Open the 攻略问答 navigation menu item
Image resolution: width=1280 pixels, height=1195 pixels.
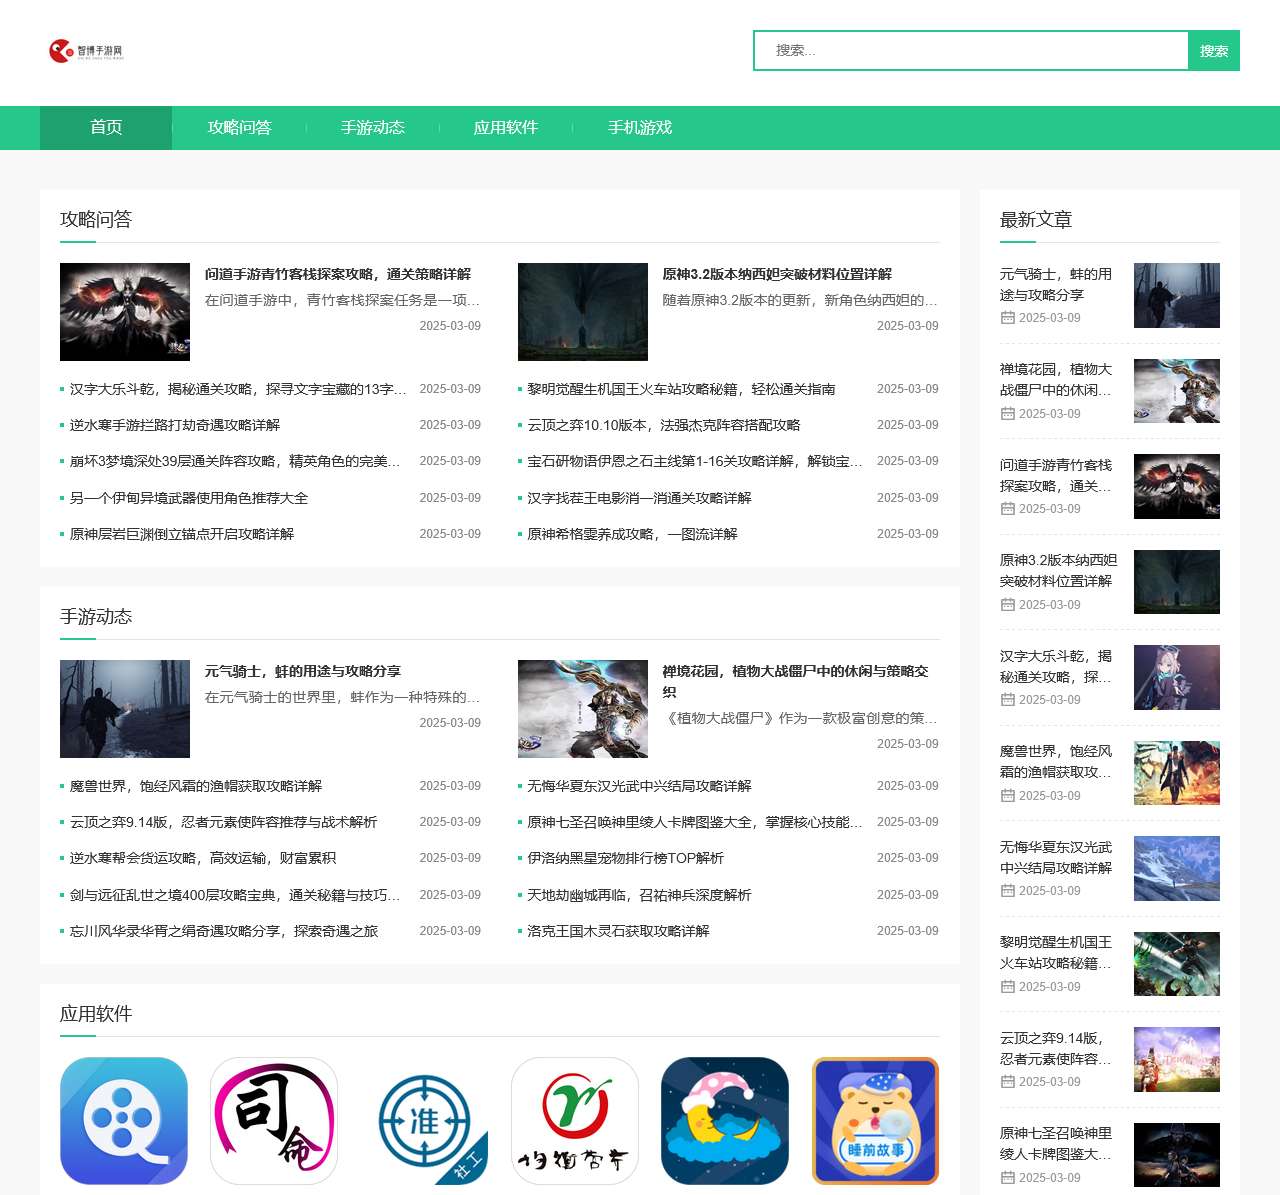click(239, 128)
